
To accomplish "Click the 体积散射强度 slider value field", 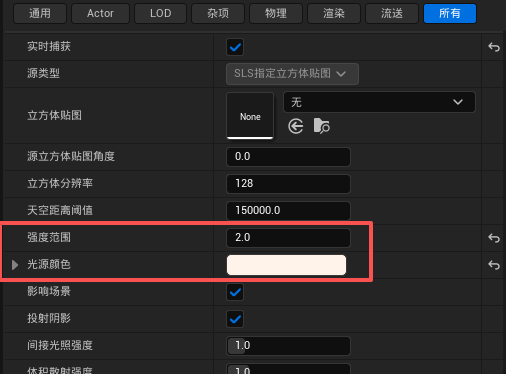I will (x=288, y=369).
